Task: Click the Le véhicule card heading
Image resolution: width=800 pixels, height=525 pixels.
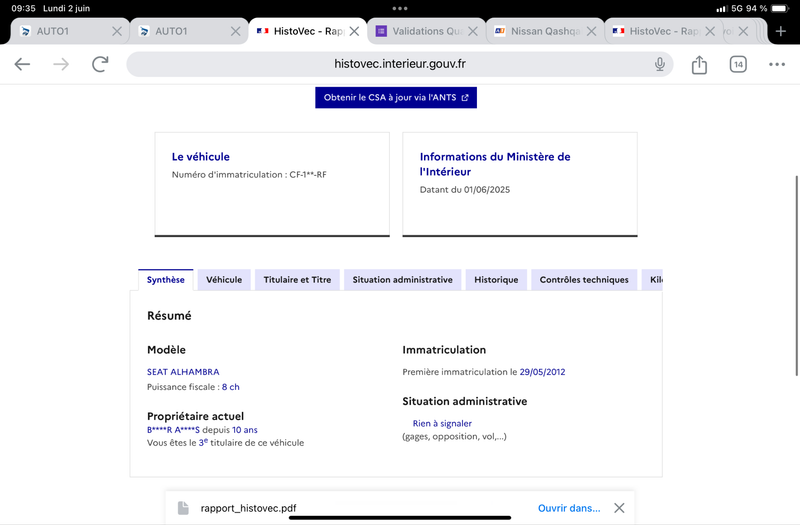Action: click(201, 157)
